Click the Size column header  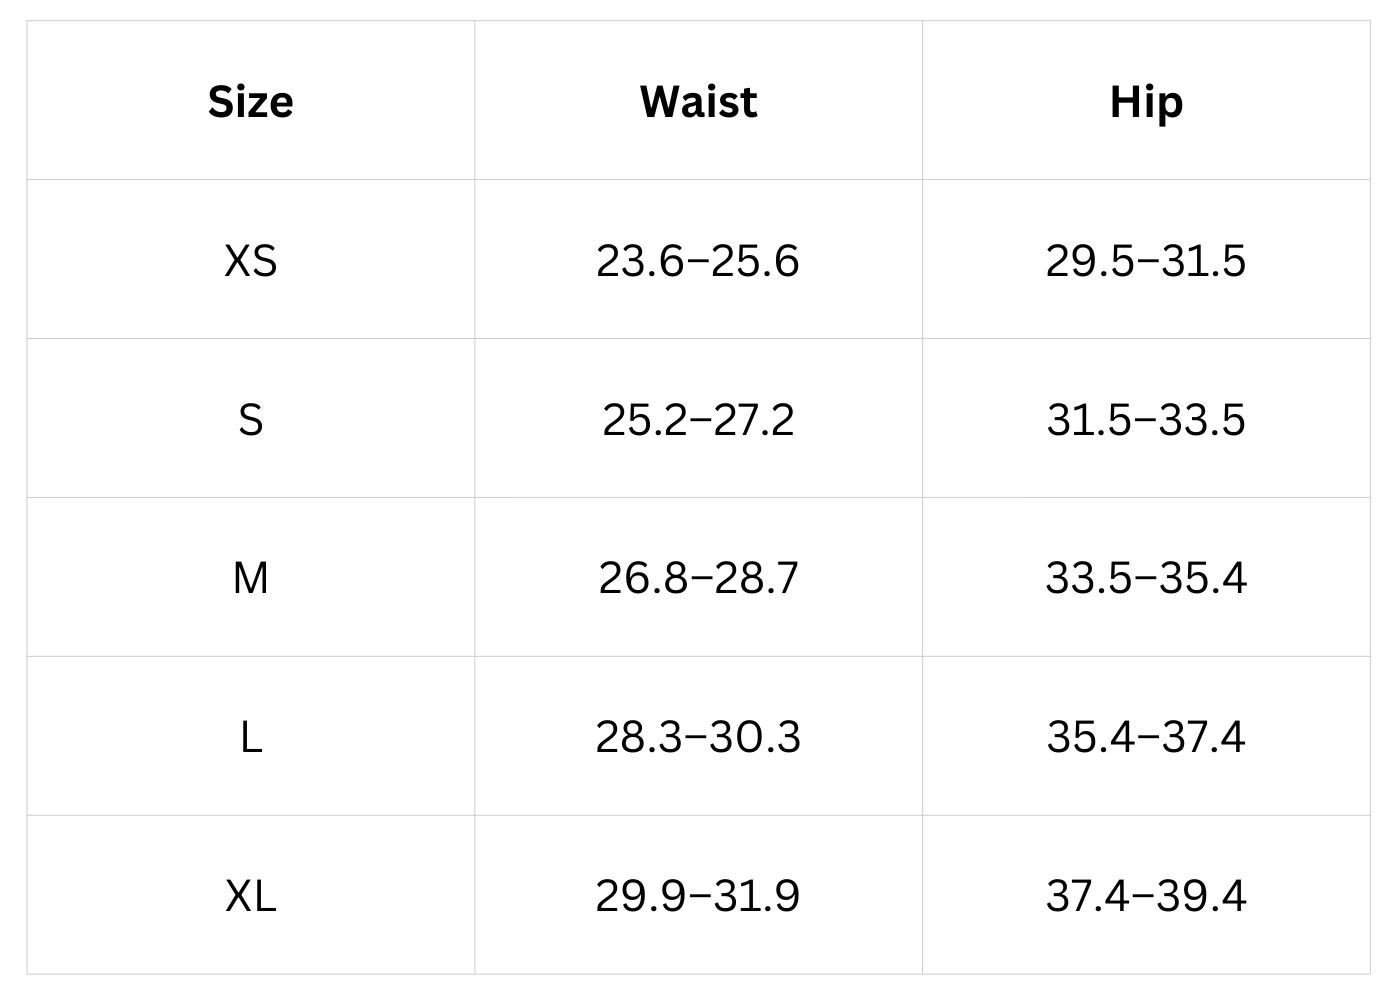[250, 102]
